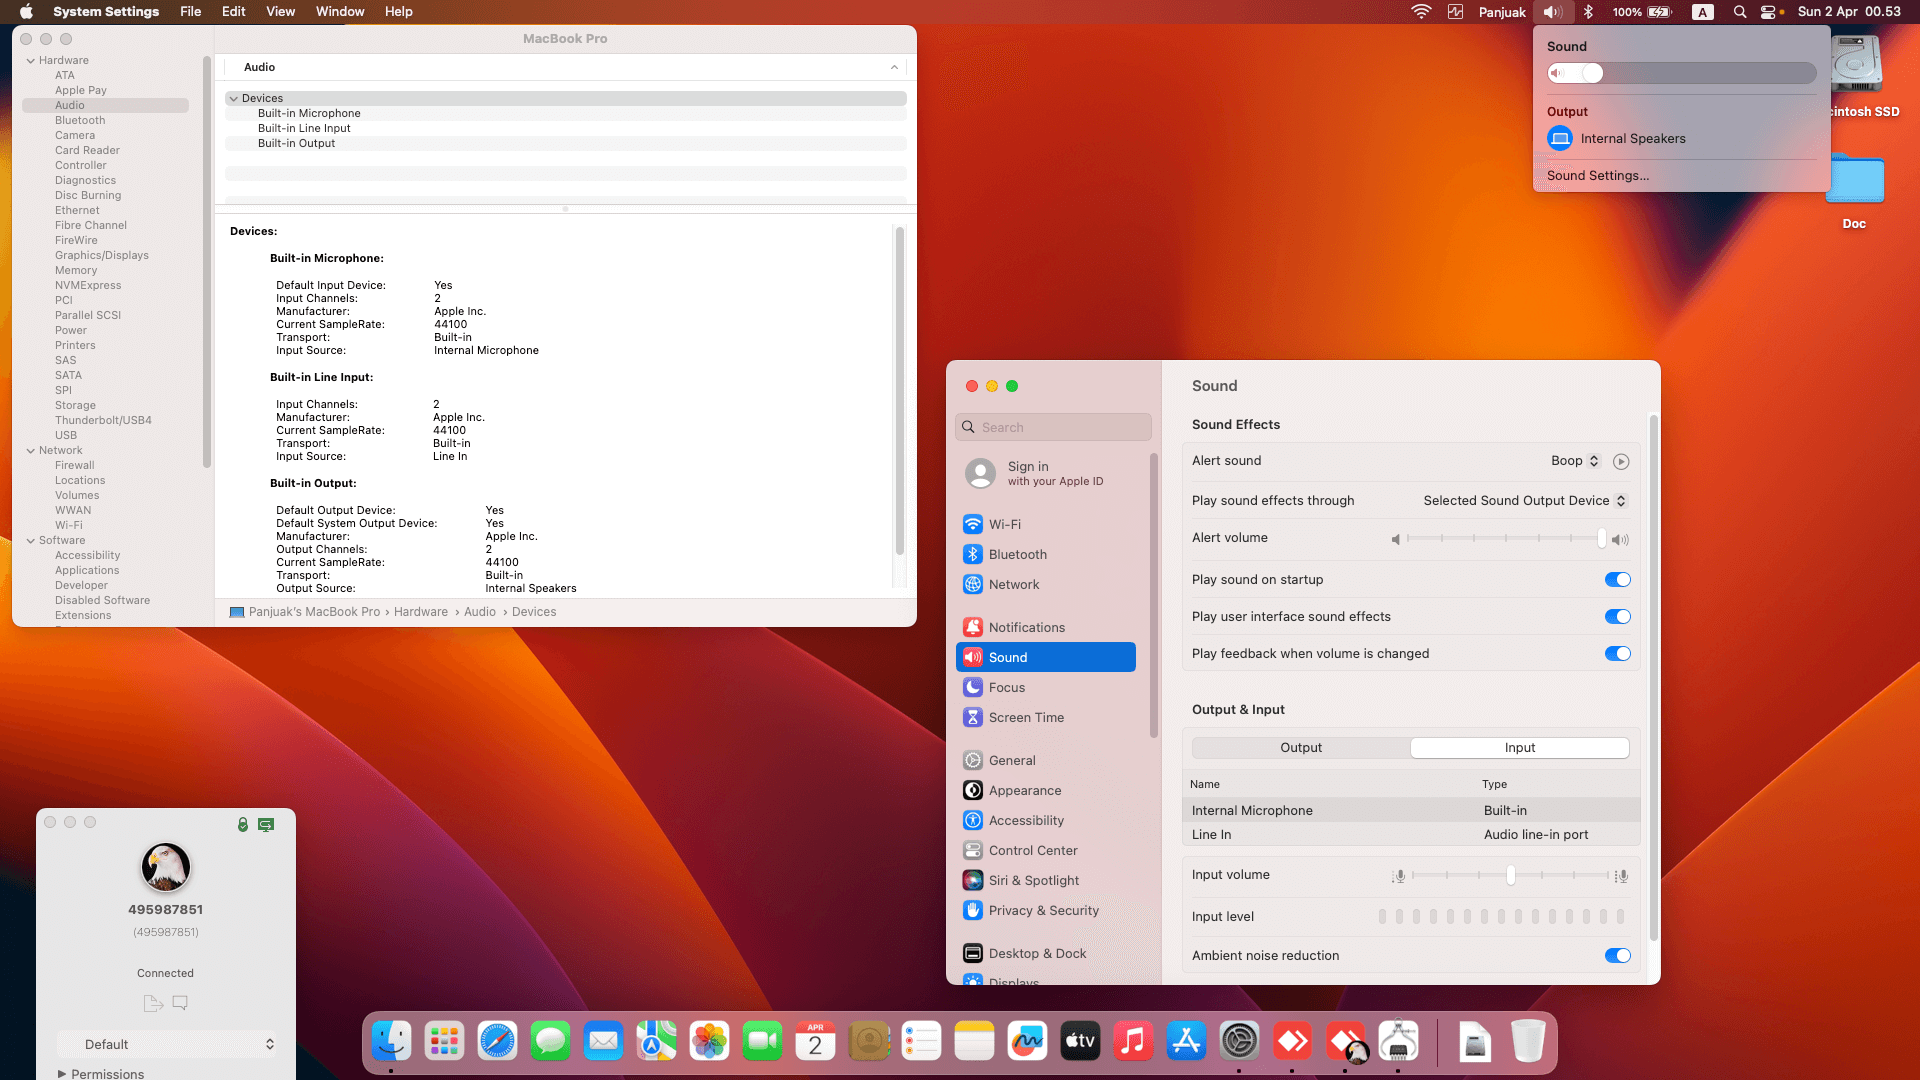Turn off Ambient noise reduction
Viewport: 1920px width, 1080px height.
[x=1617, y=956]
